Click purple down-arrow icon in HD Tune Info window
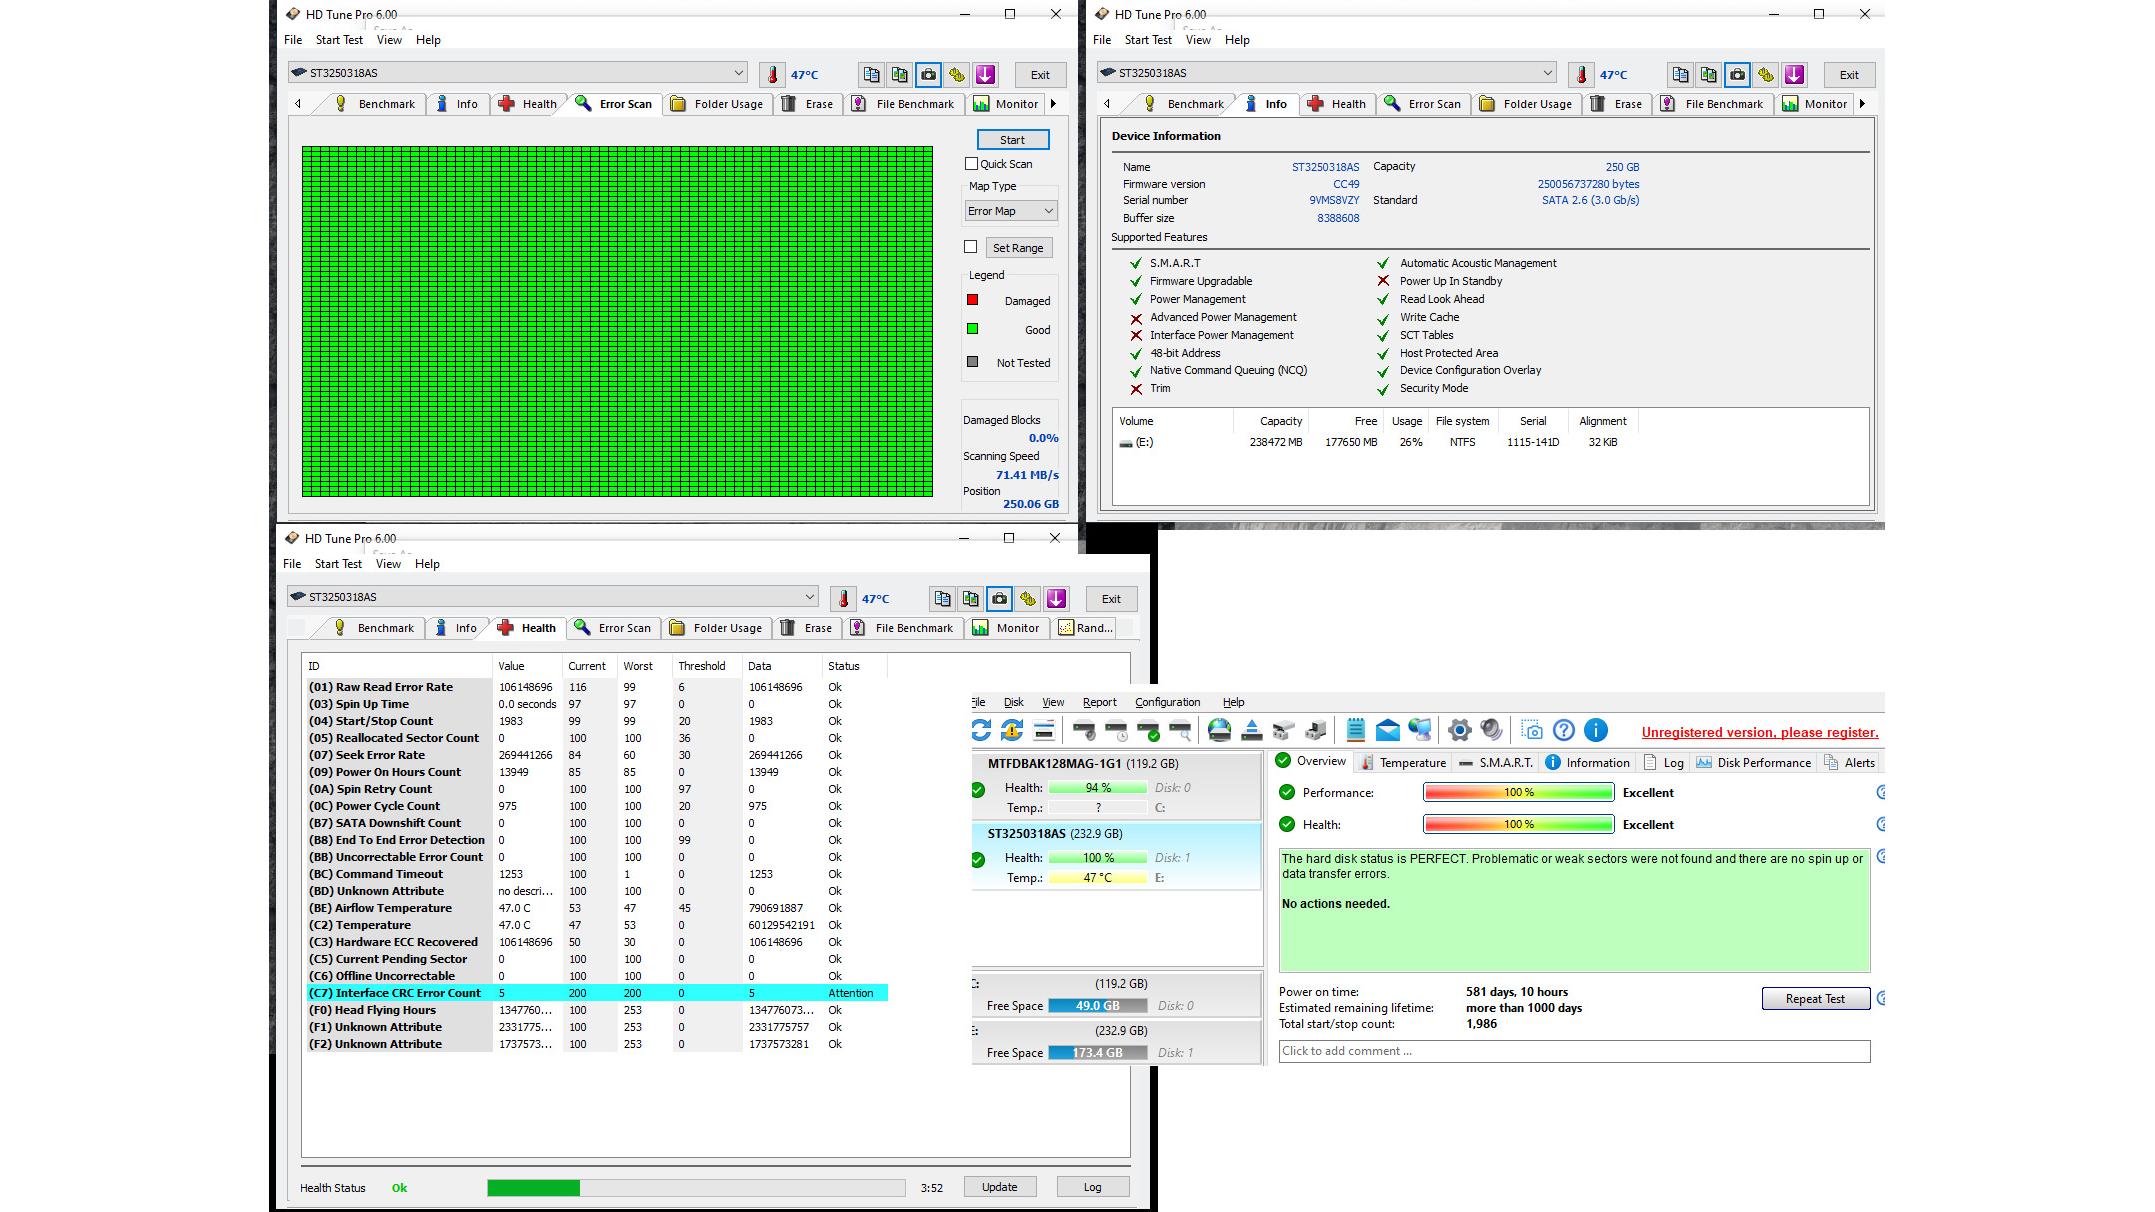The width and height of the screenshot is (2155, 1212). pyautogui.click(x=1794, y=75)
